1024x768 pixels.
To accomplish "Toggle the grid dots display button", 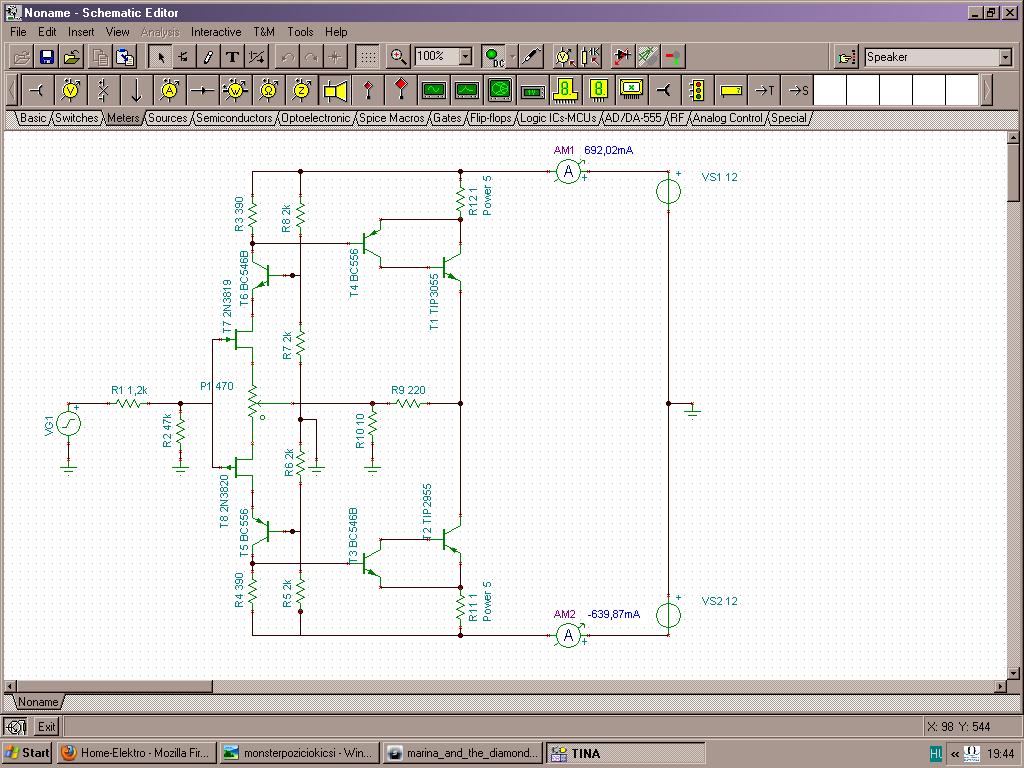I will 368,57.
